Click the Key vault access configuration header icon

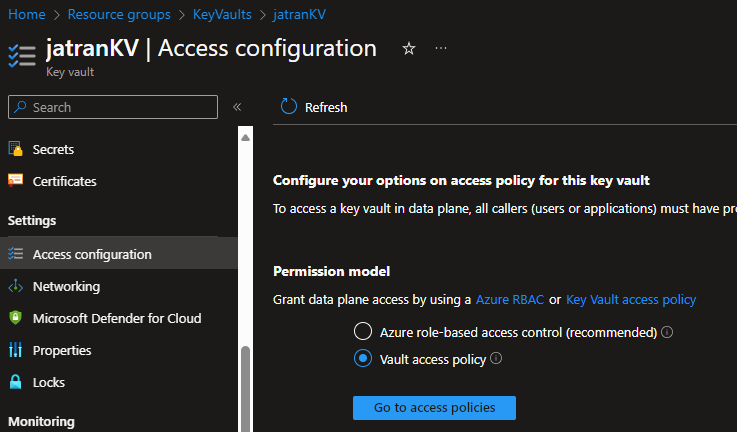point(22,56)
